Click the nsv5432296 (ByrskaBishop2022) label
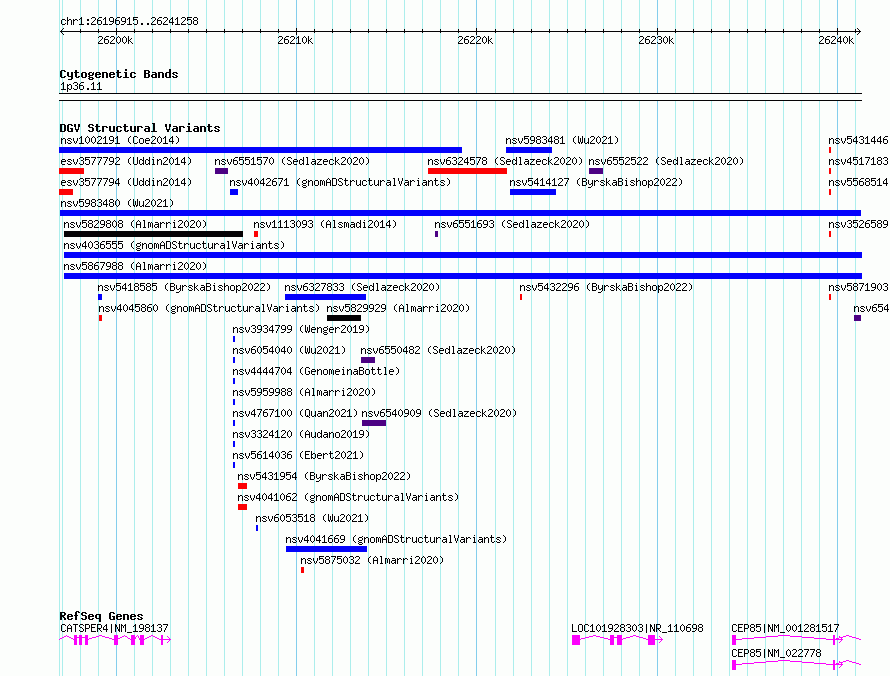This screenshot has width=890, height=676. coord(606,287)
